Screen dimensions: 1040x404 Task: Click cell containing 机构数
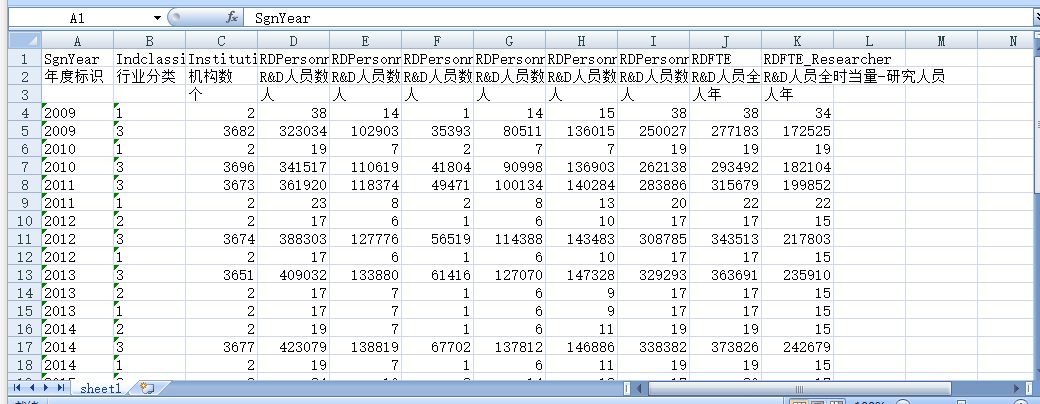(x=222, y=77)
